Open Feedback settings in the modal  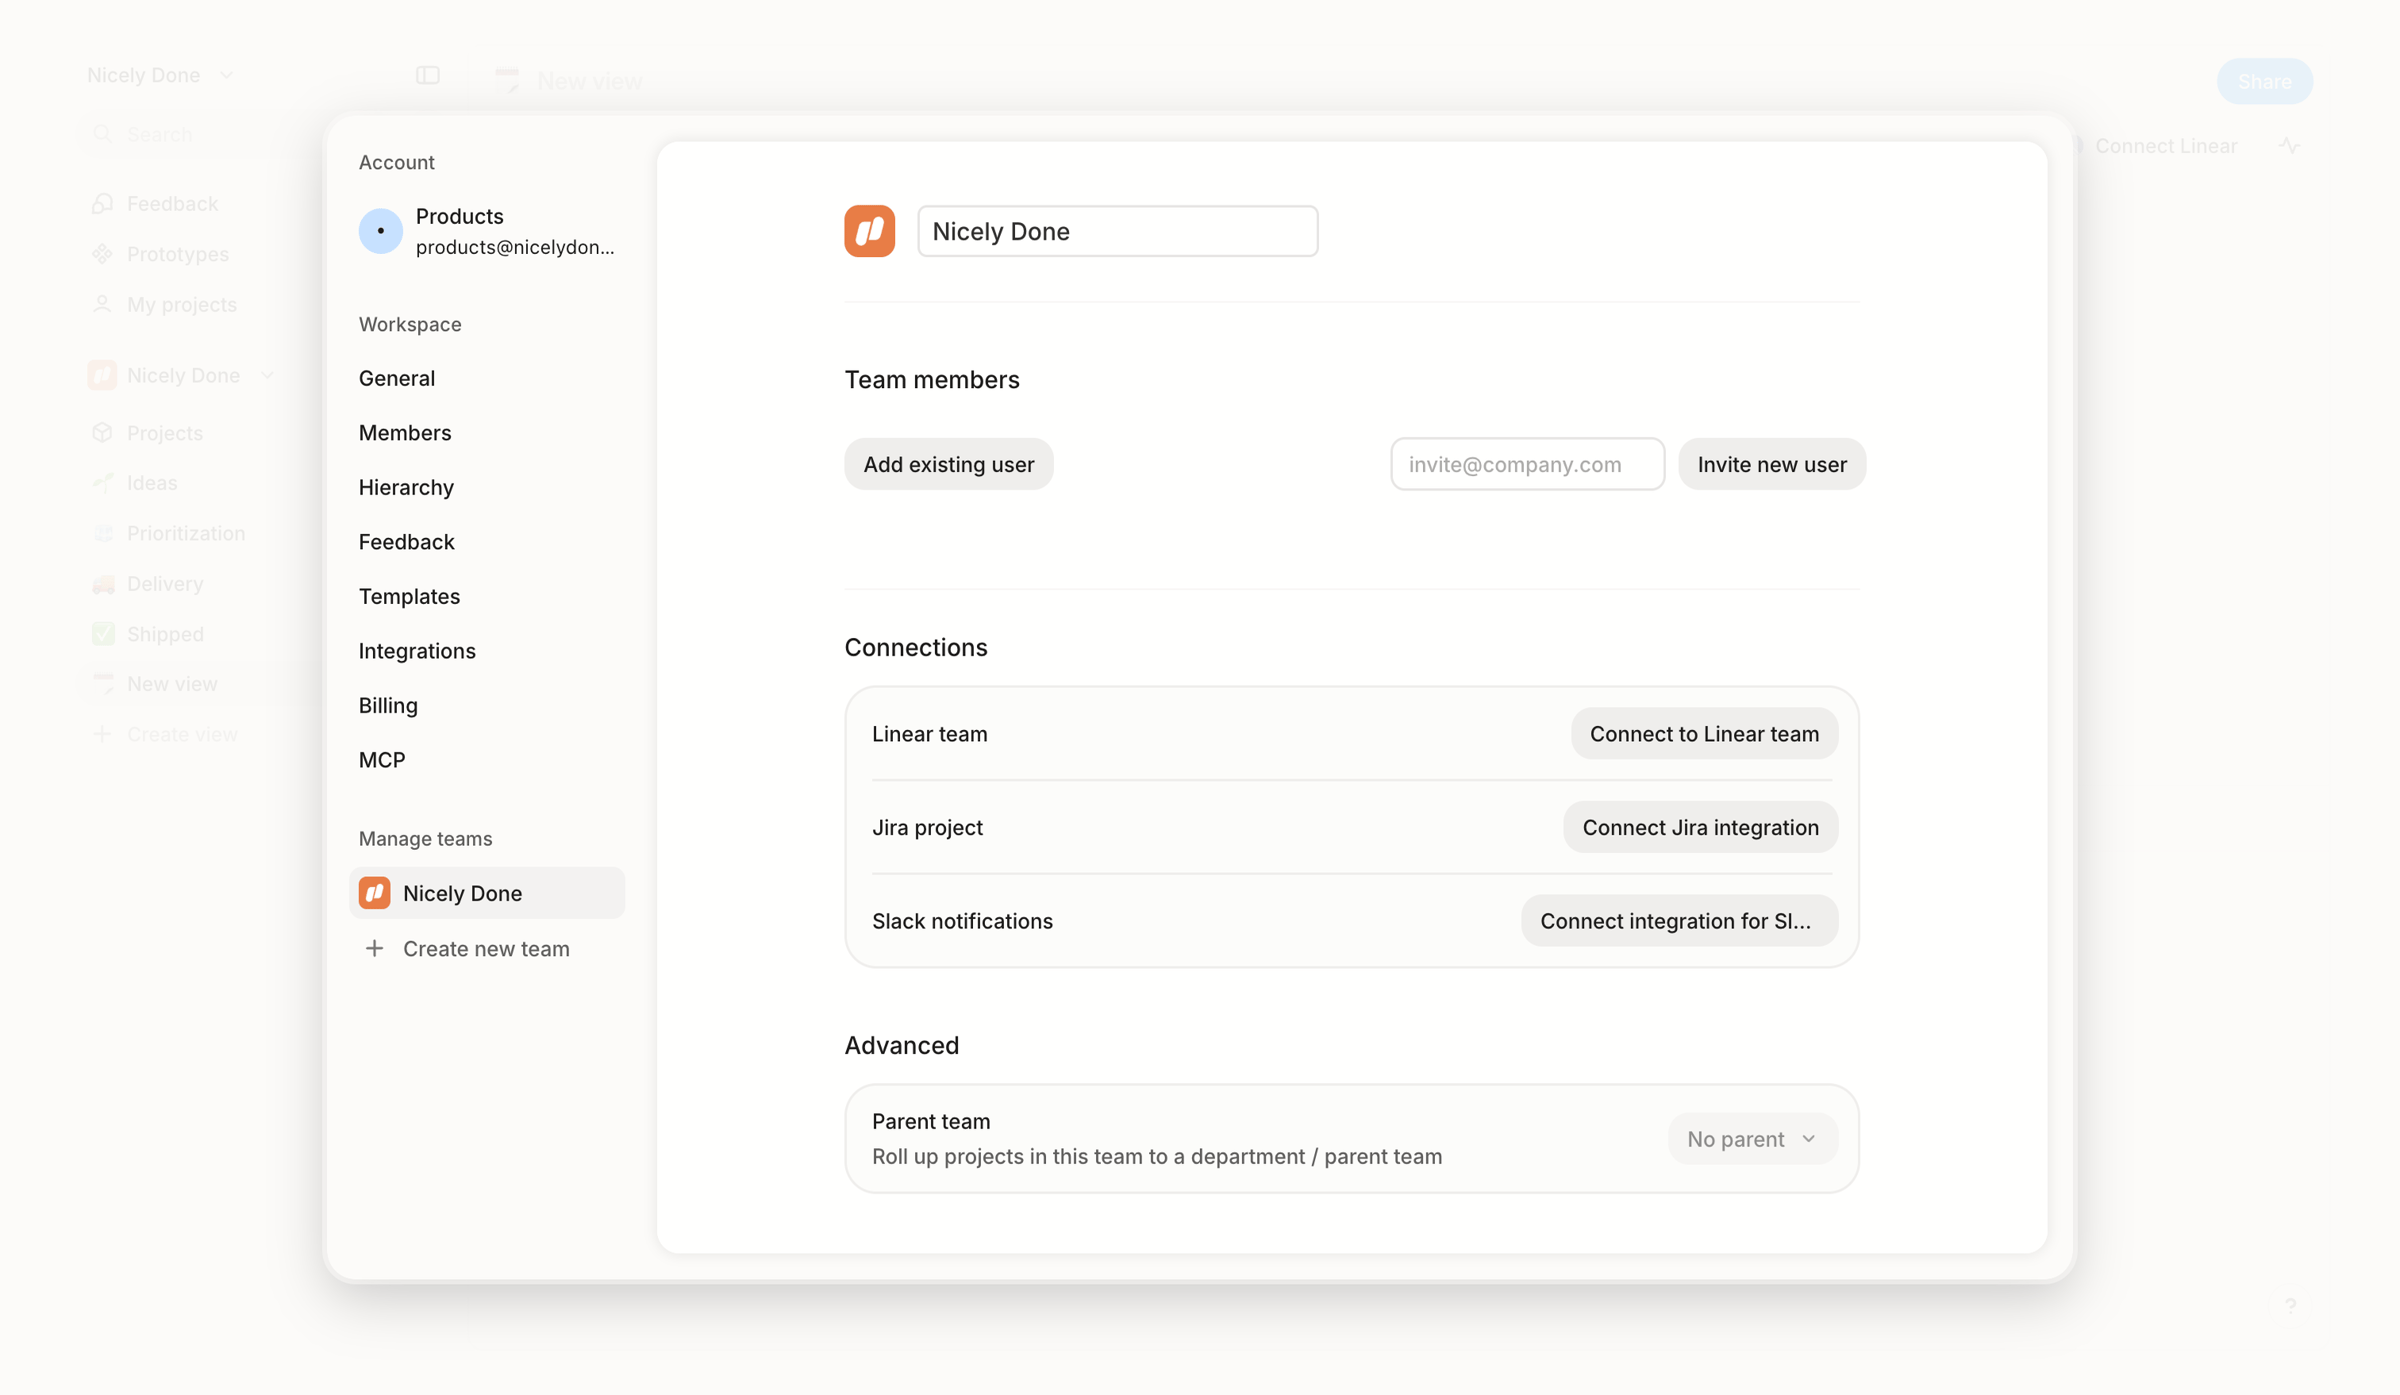click(x=406, y=542)
